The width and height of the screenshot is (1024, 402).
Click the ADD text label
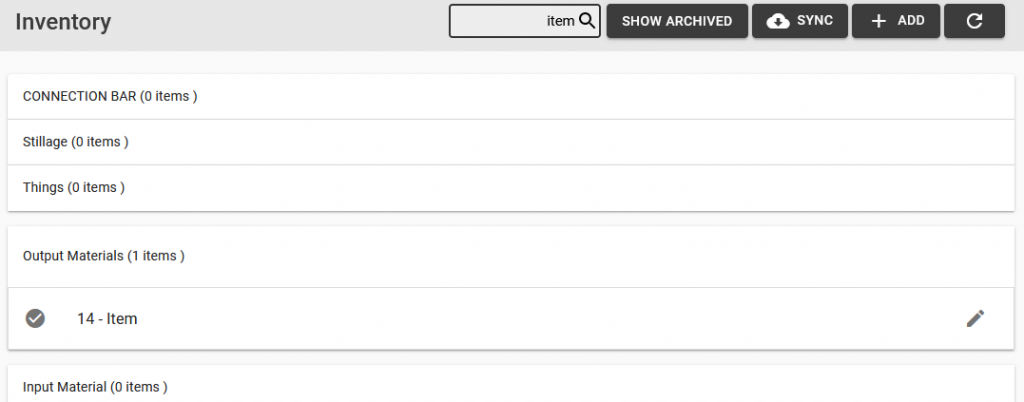[x=911, y=21]
